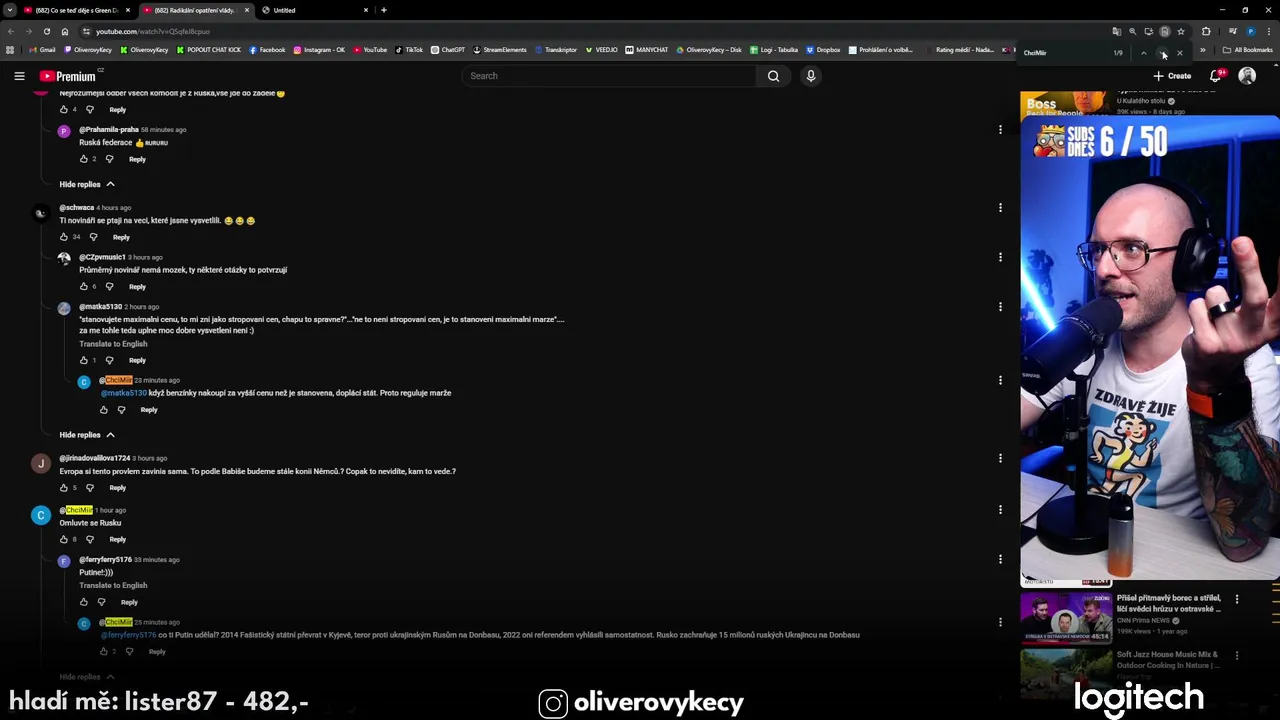Open the ChatGPT bookmark
1280x720 pixels.
[x=448, y=50]
